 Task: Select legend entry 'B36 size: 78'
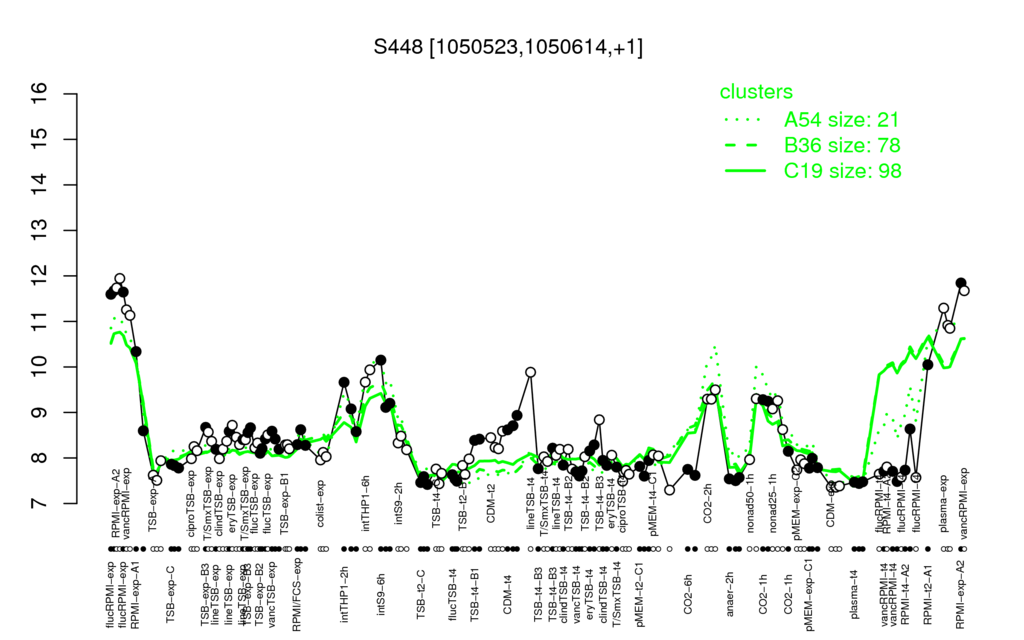click(x=842, y=145)
